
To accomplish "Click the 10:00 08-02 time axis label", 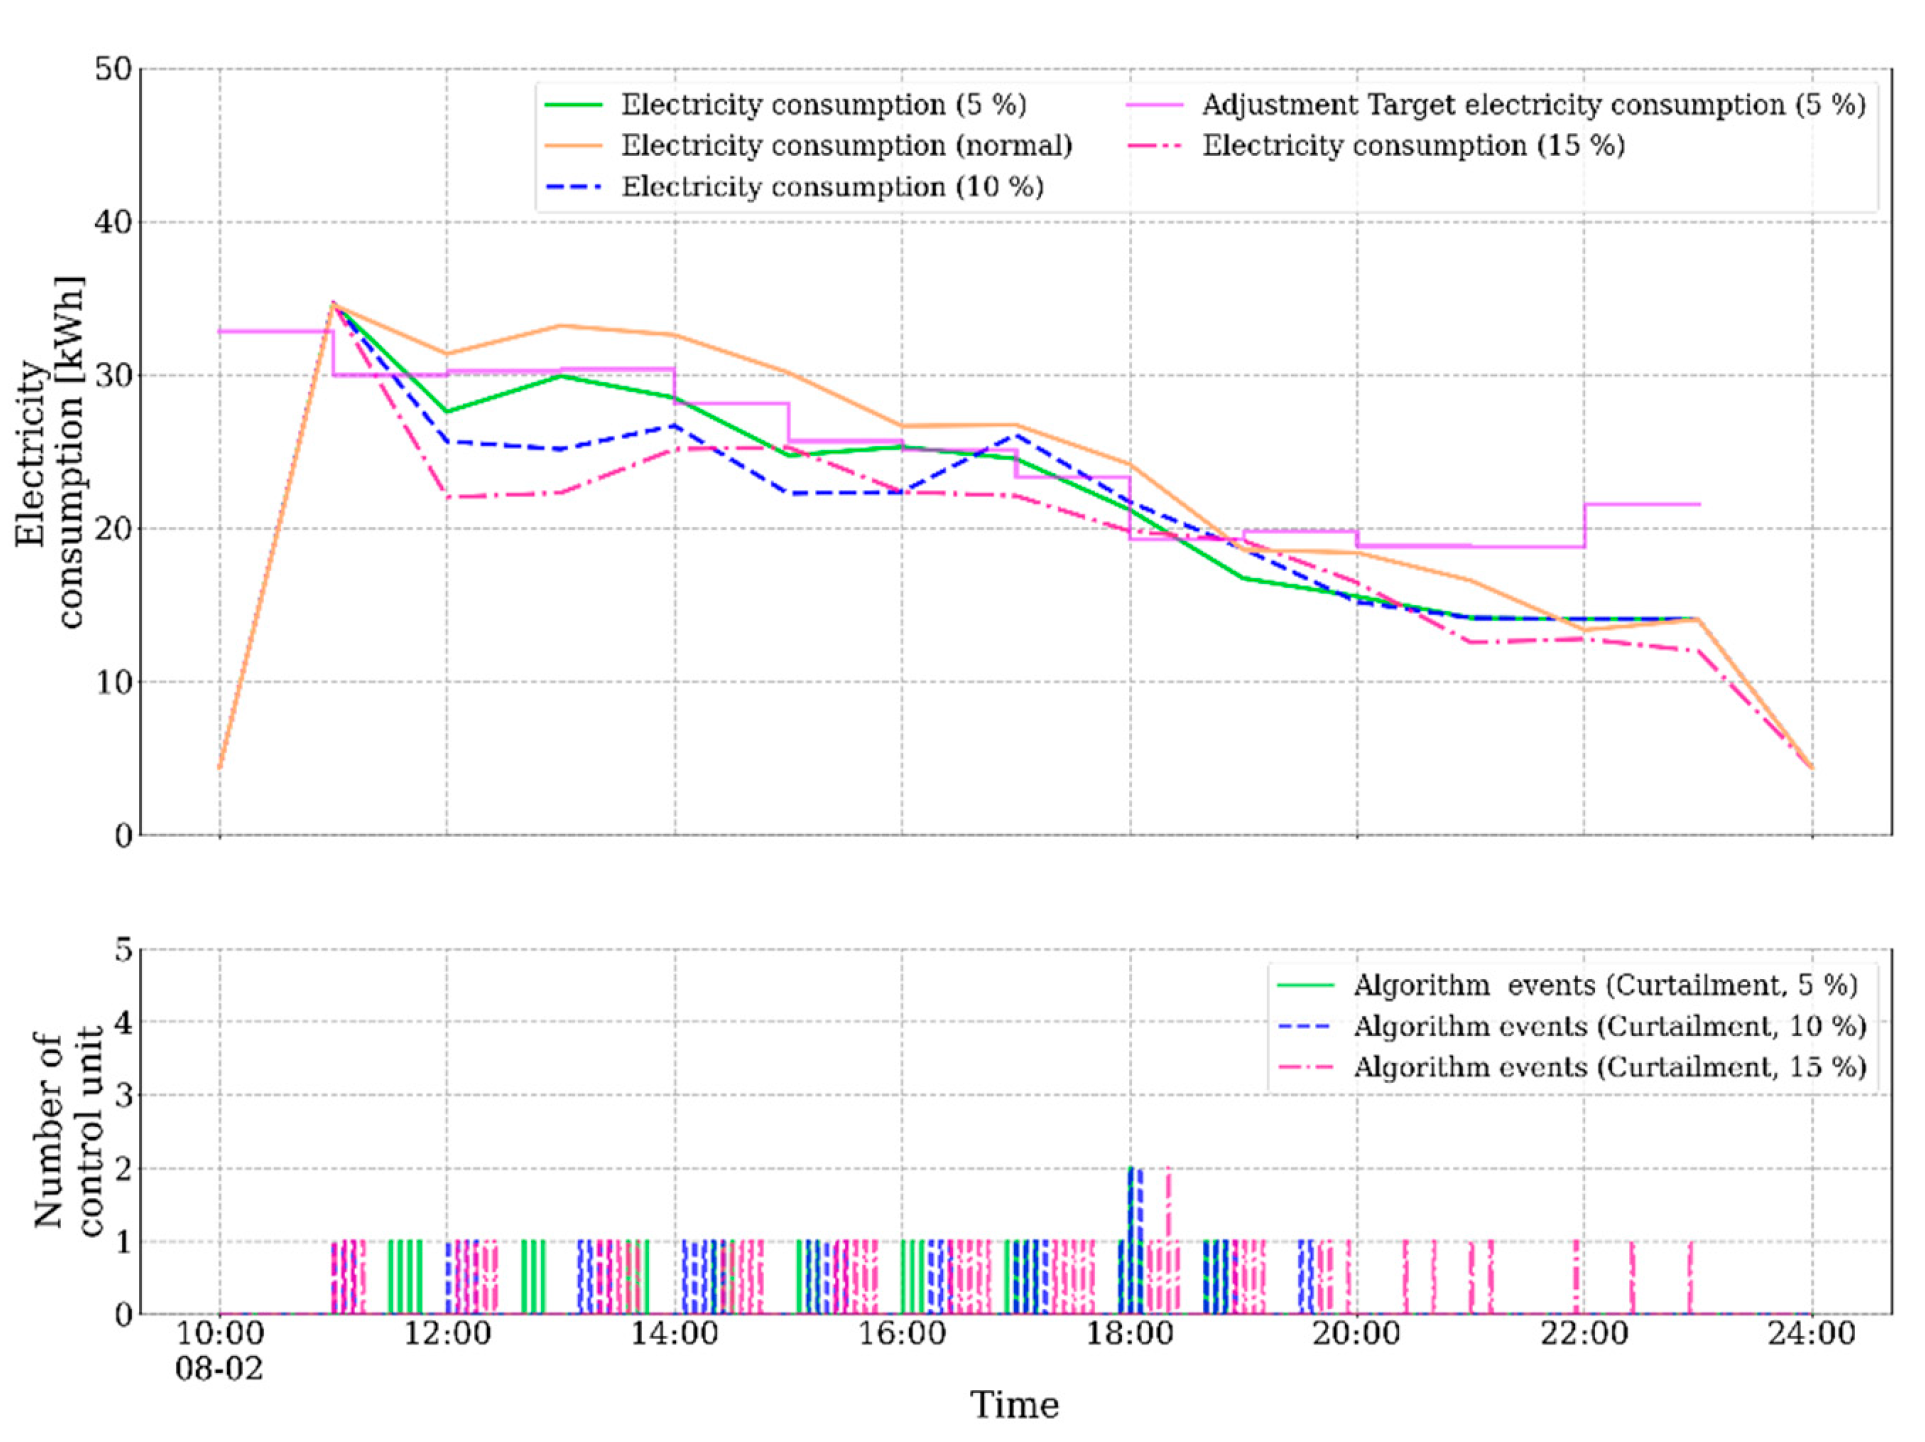I will point(220,1350).
